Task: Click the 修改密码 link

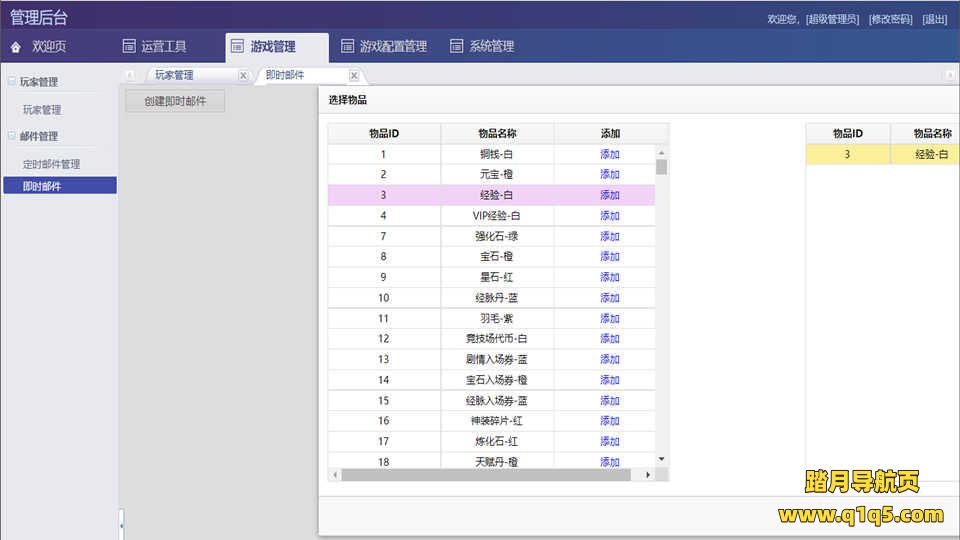Action: point(890,19)
